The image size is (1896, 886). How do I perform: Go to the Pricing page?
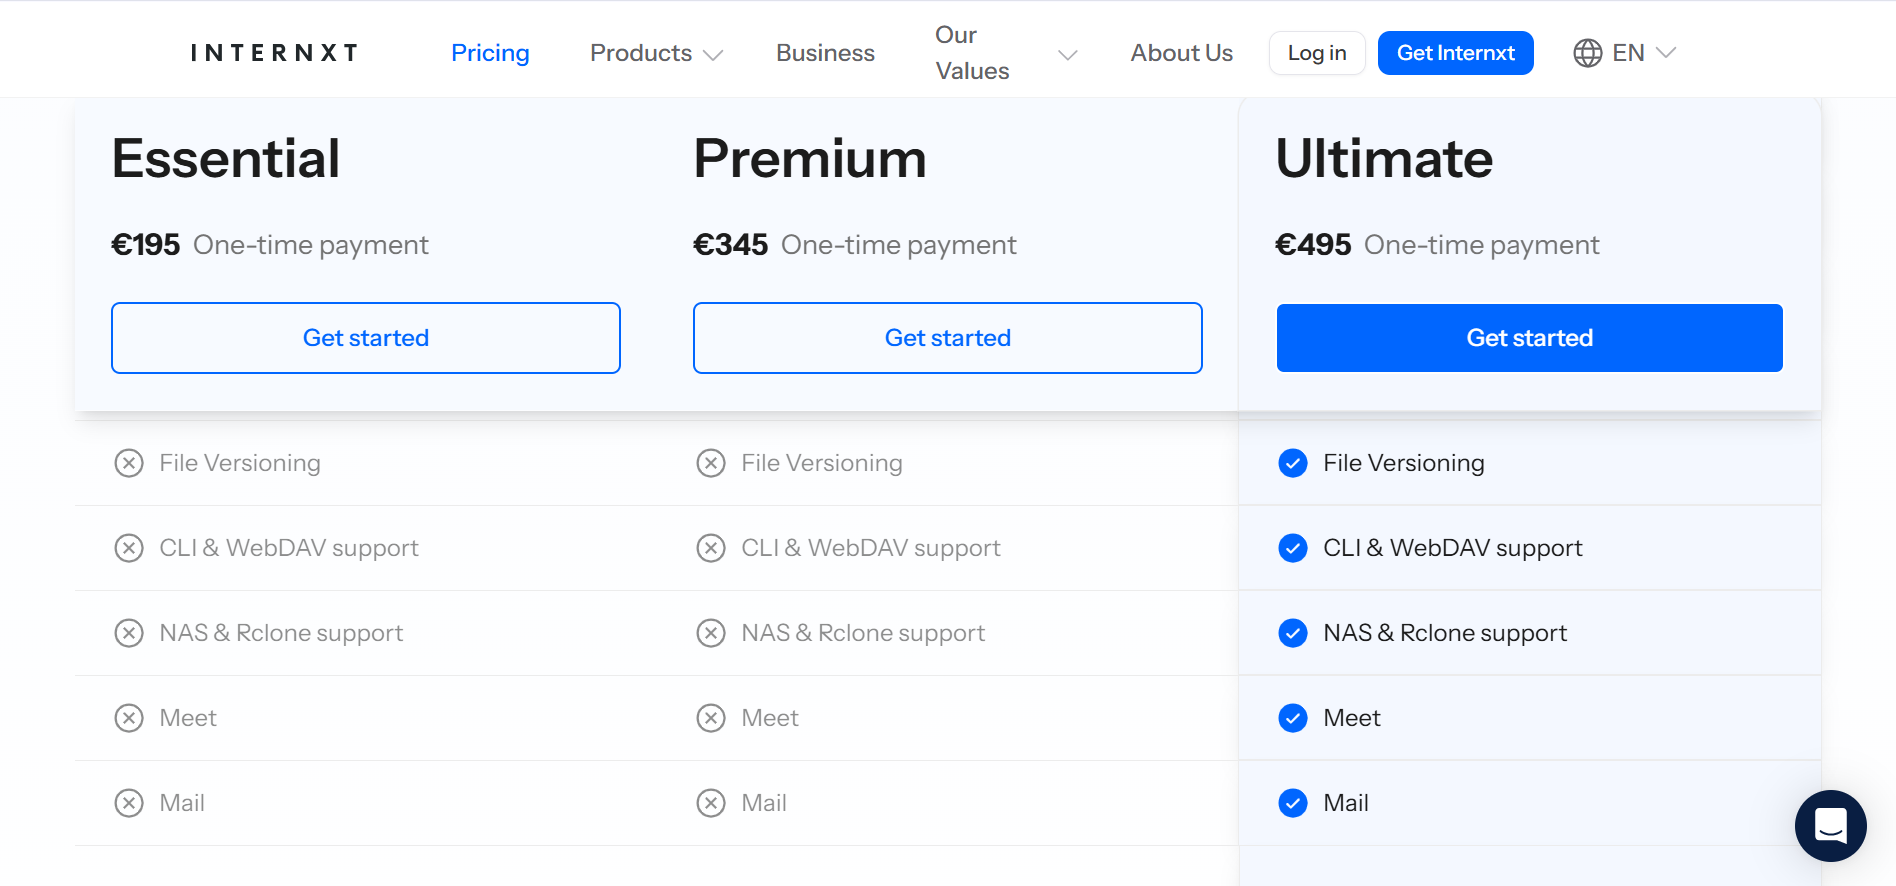tap(490, 53)
